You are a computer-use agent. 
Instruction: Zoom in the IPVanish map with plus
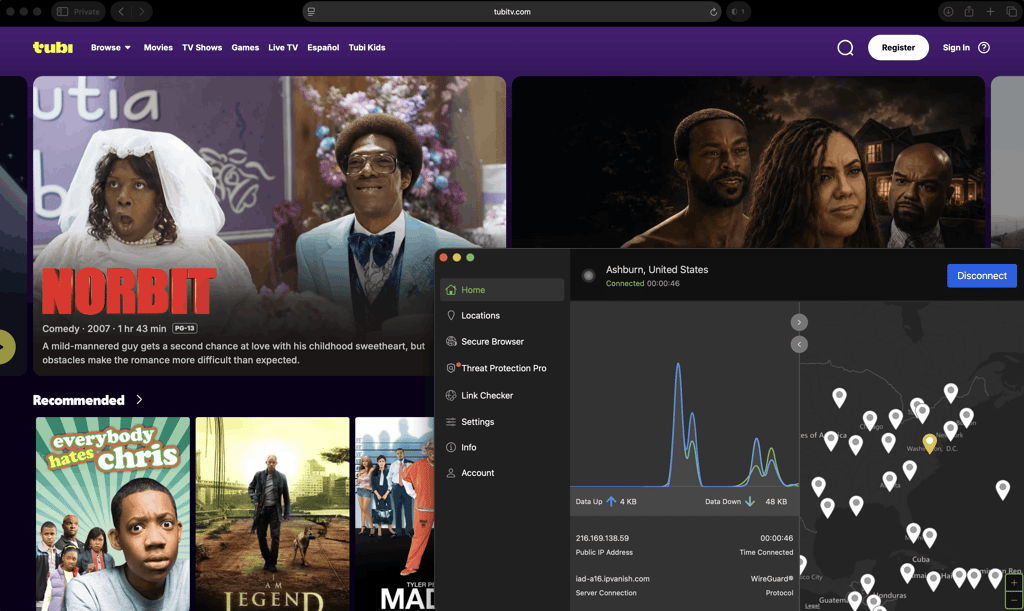[x=1014, y=583]
